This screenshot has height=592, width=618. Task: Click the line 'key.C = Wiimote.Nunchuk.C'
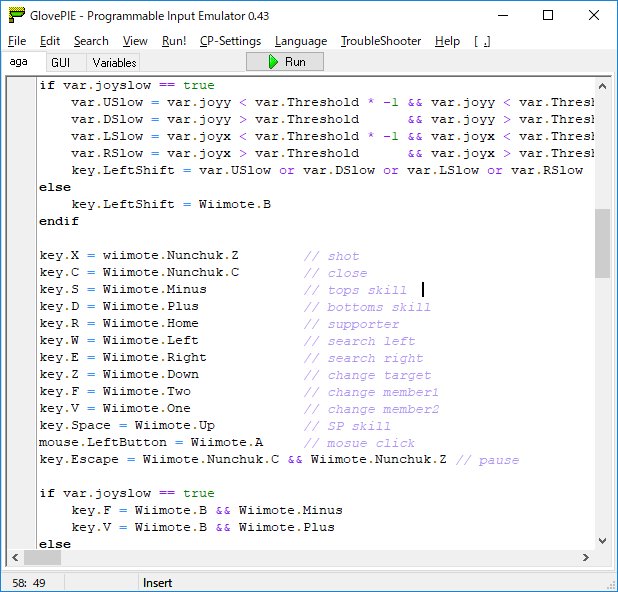click(139, 272)
